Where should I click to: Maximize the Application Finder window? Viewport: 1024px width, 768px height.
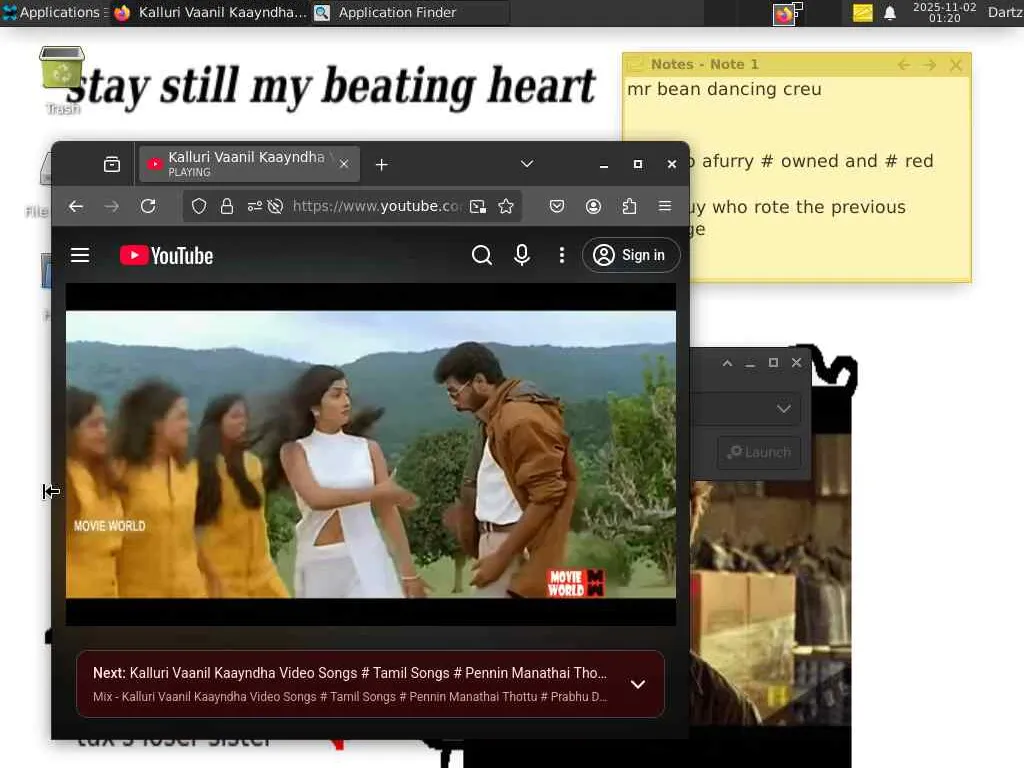773,363
